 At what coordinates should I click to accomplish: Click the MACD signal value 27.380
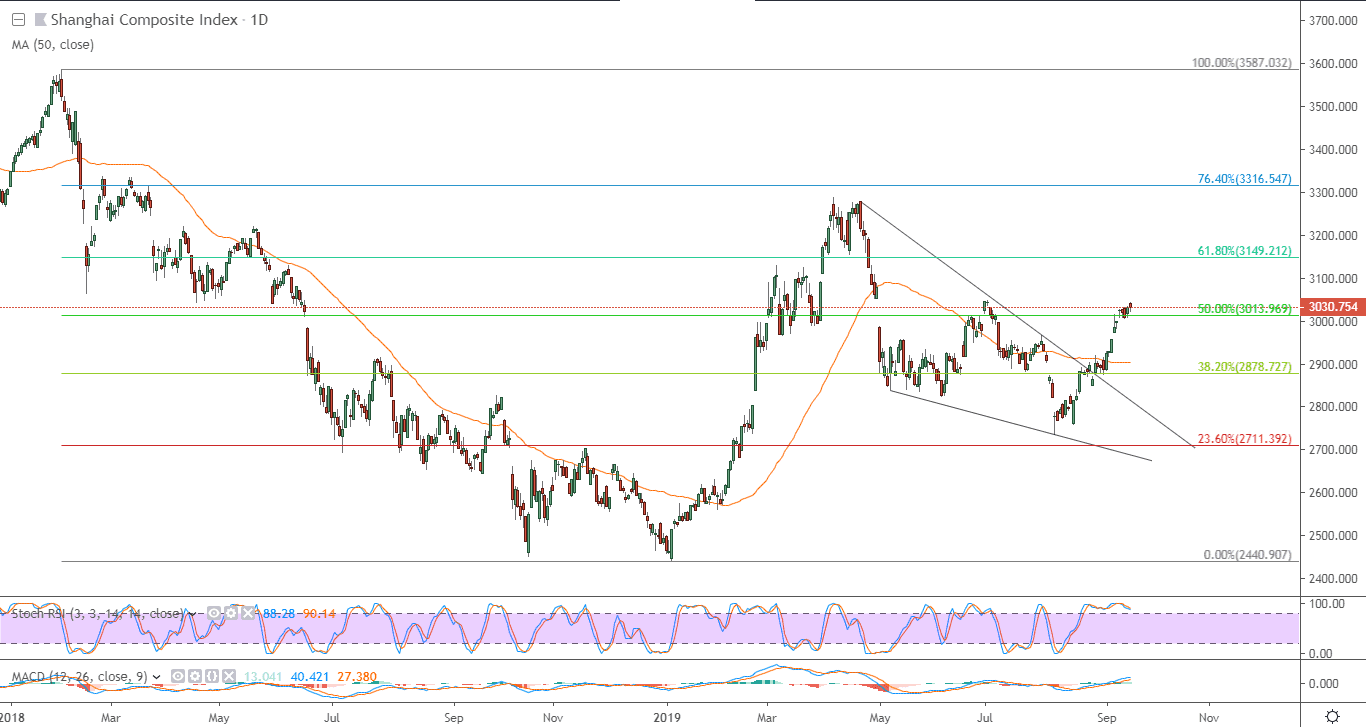[x=357, y=677]
